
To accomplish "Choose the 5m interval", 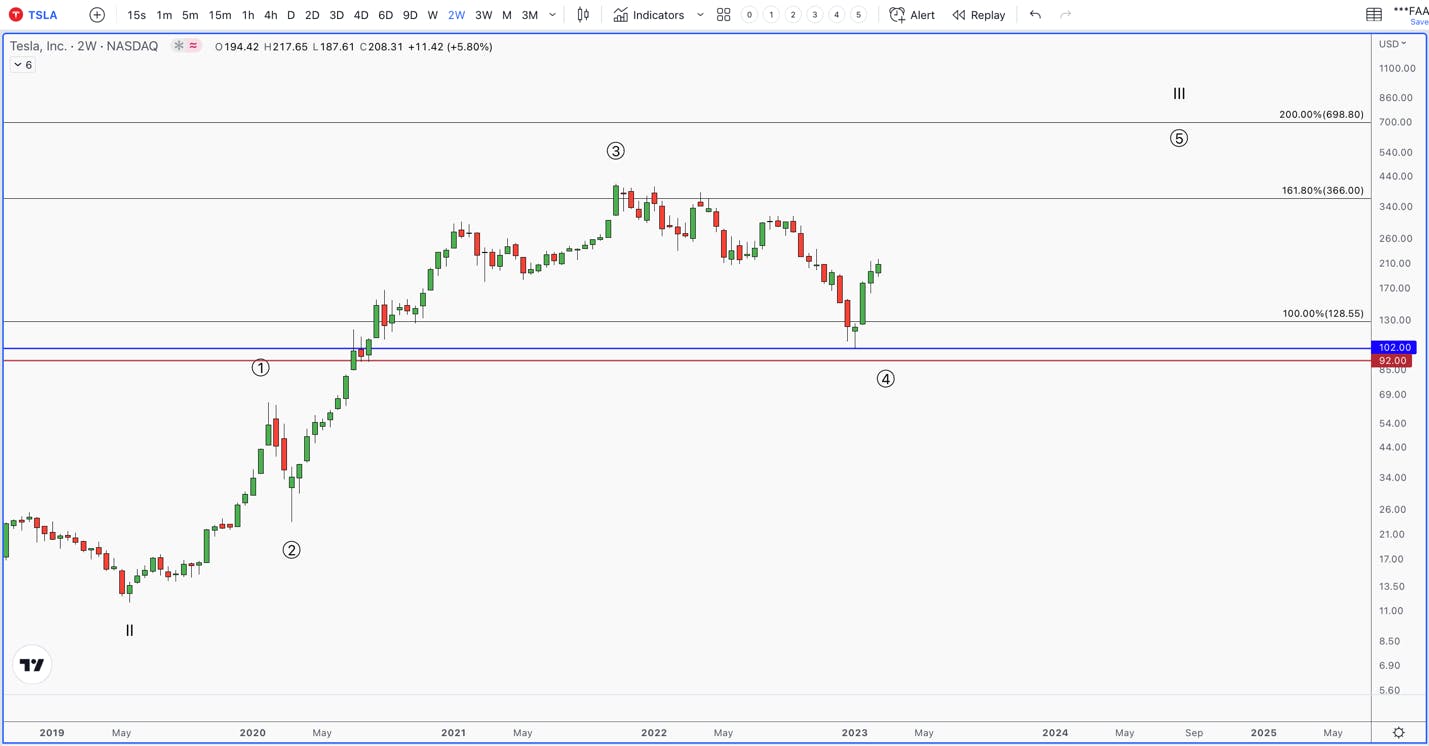I will pos(190,15).
